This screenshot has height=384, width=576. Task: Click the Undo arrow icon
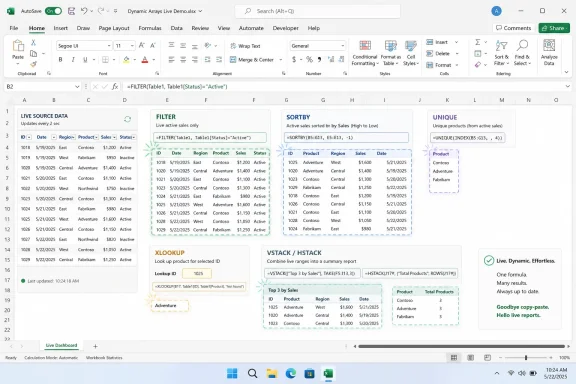click(84, 11)
